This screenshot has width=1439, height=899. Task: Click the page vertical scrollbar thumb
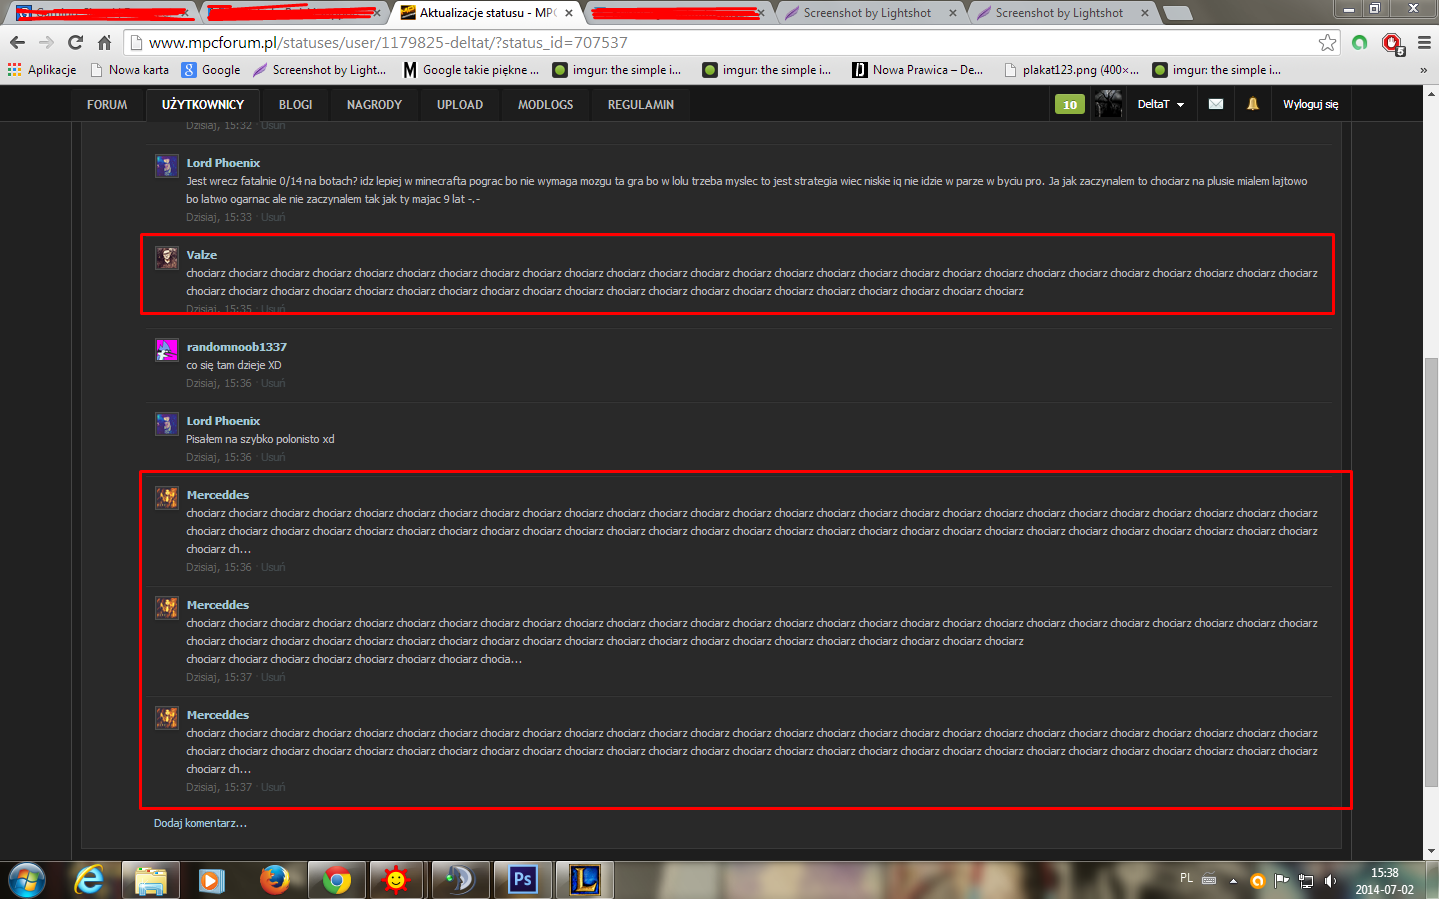coord(1431,572)
